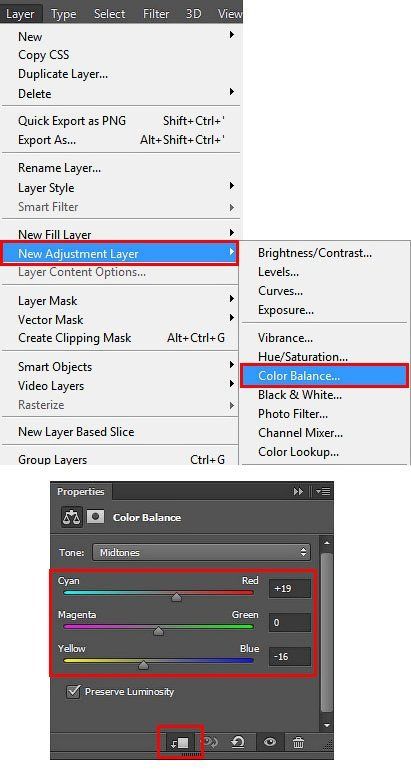Open the Select menu

coord(110,14)
